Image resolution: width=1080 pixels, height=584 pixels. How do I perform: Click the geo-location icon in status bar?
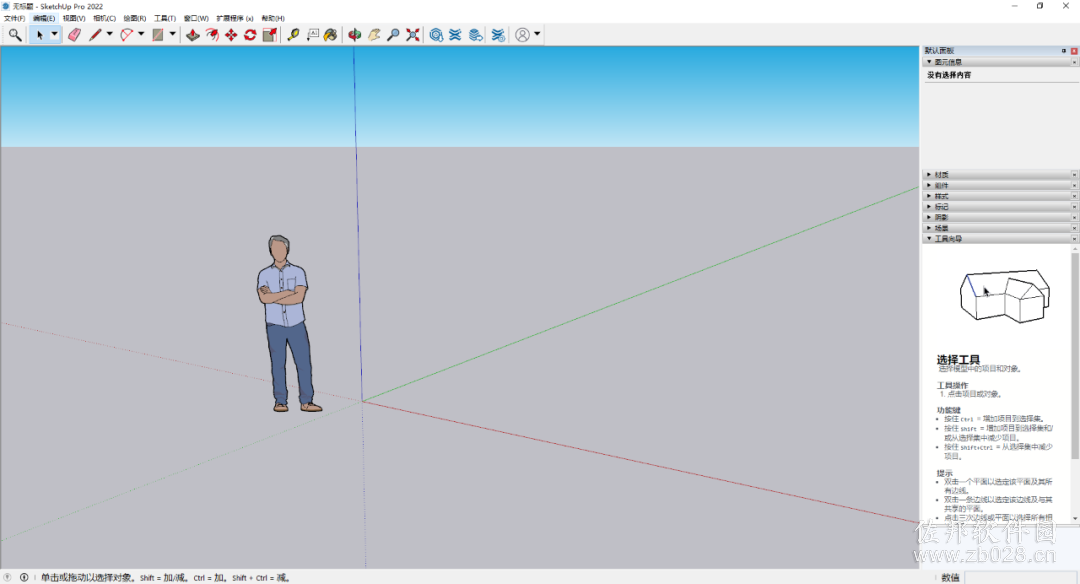8,578
